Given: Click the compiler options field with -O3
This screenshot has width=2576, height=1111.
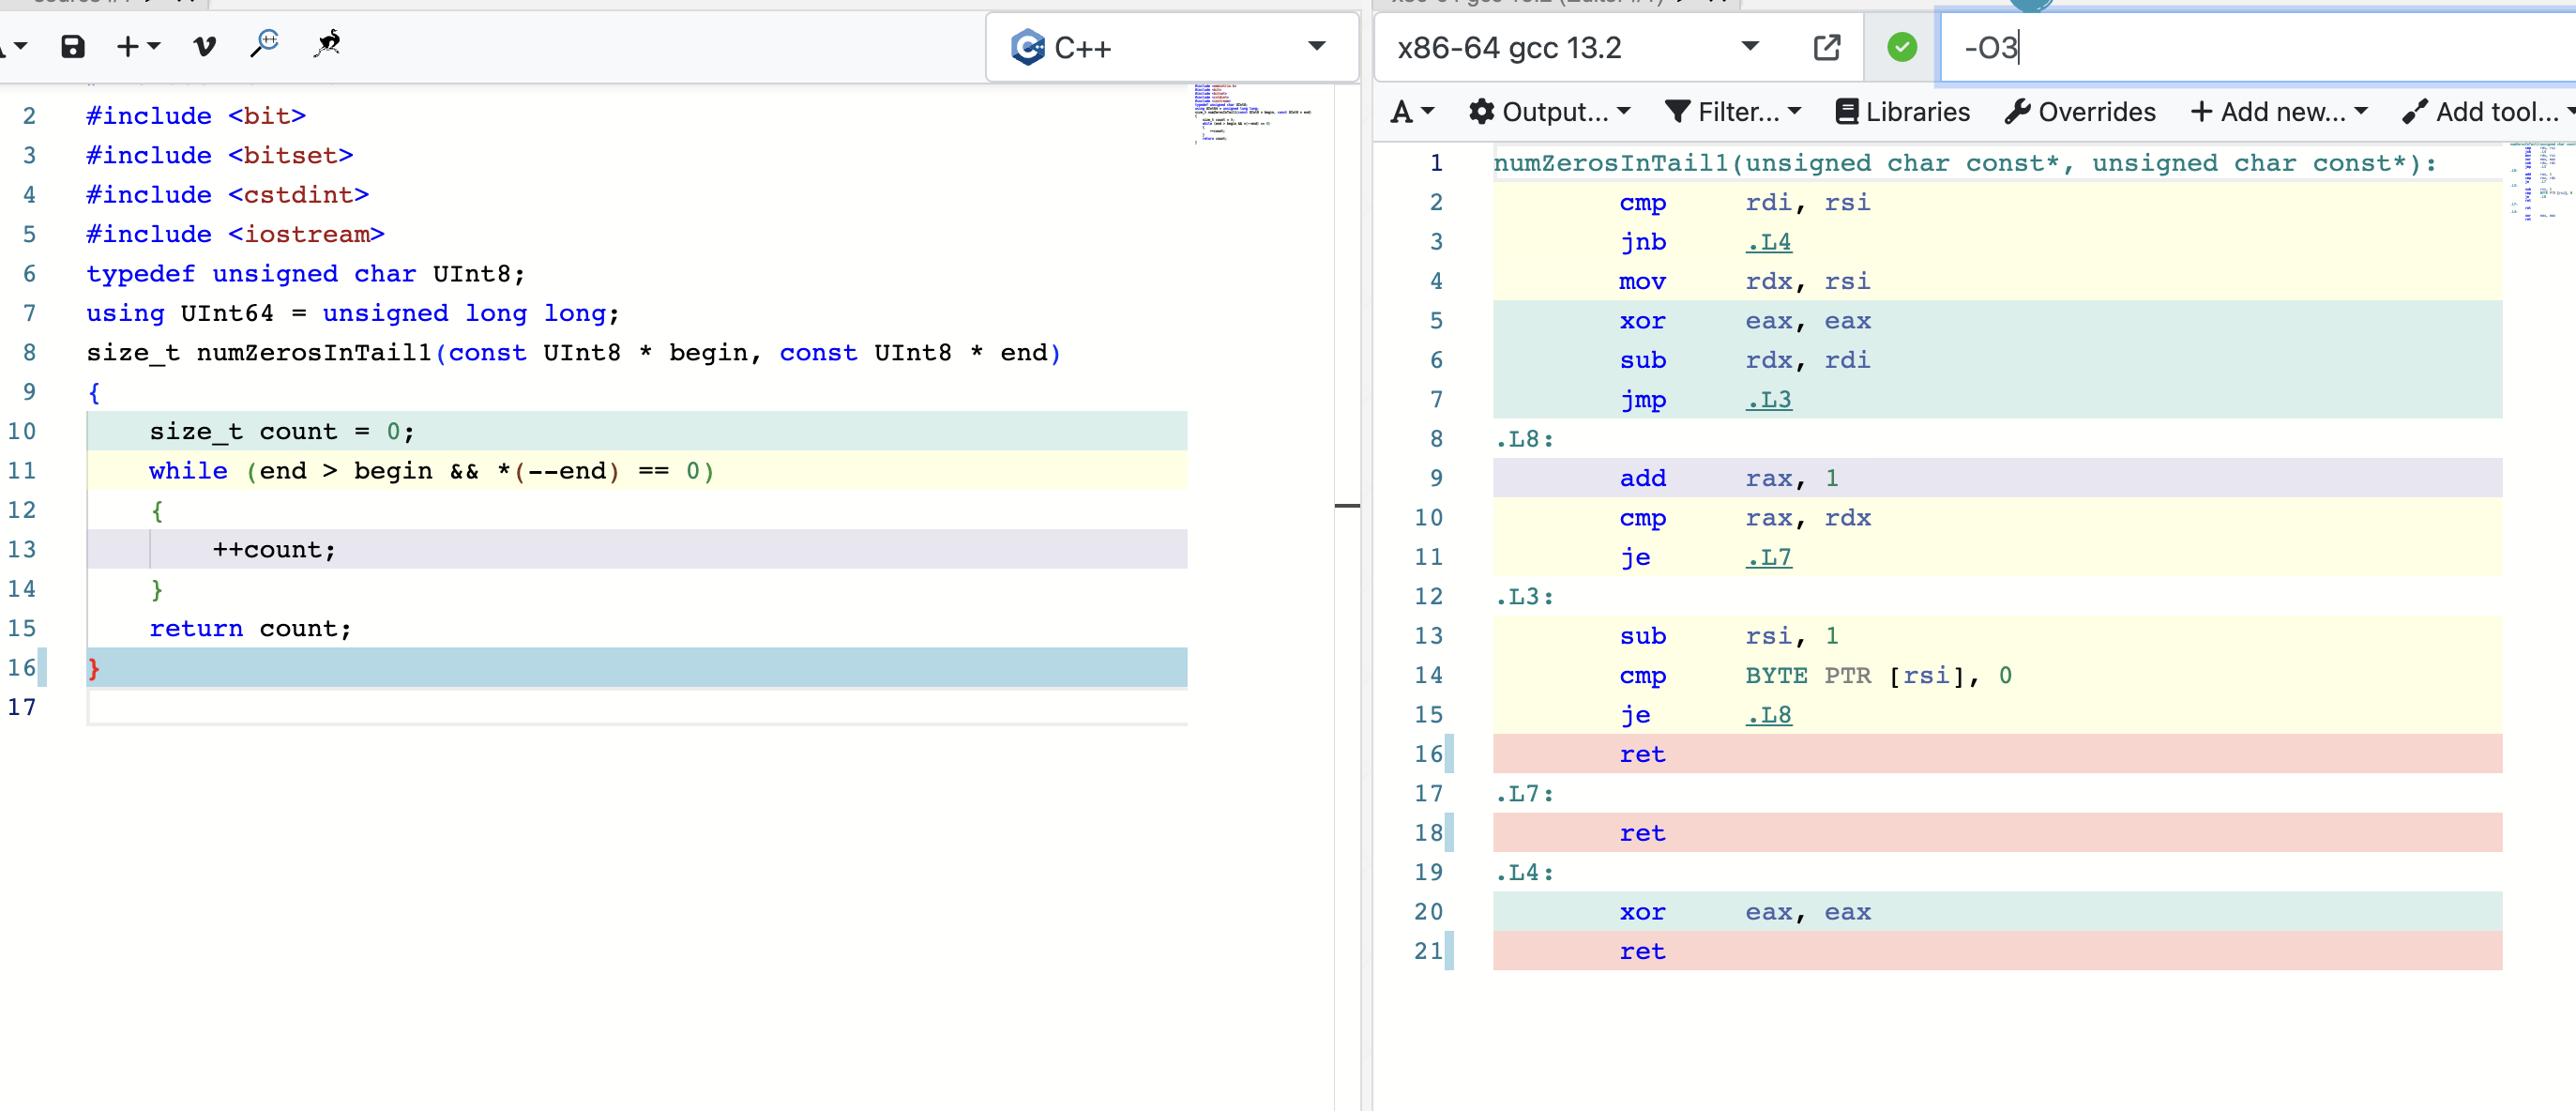Looking at the screenshot, I should tap(2258, 47).
